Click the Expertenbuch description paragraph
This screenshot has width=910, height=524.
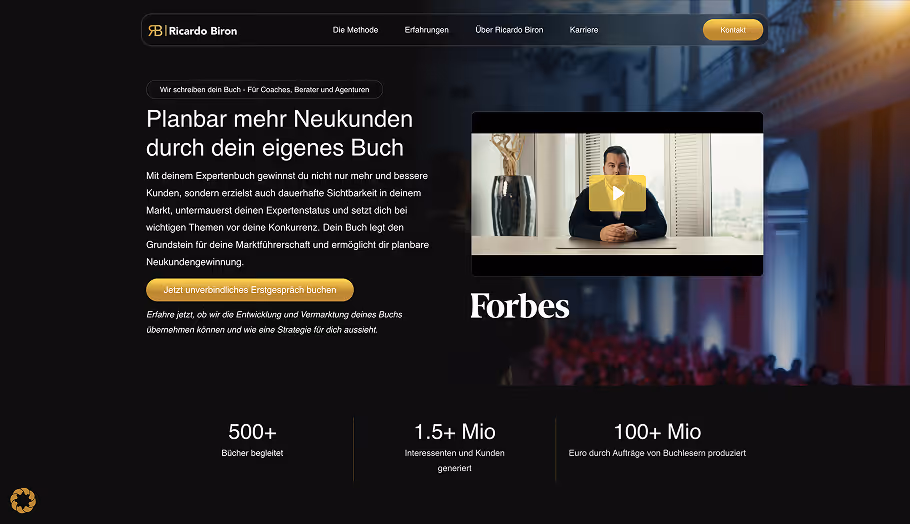pos(287,219)
